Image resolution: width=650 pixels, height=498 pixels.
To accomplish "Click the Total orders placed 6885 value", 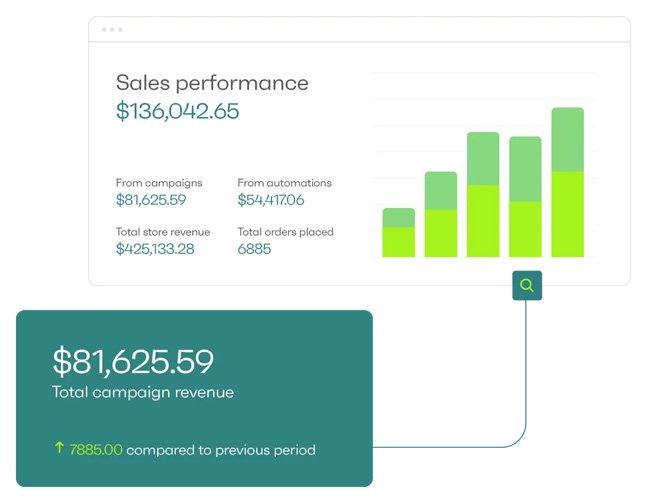I will pos(254,249).
